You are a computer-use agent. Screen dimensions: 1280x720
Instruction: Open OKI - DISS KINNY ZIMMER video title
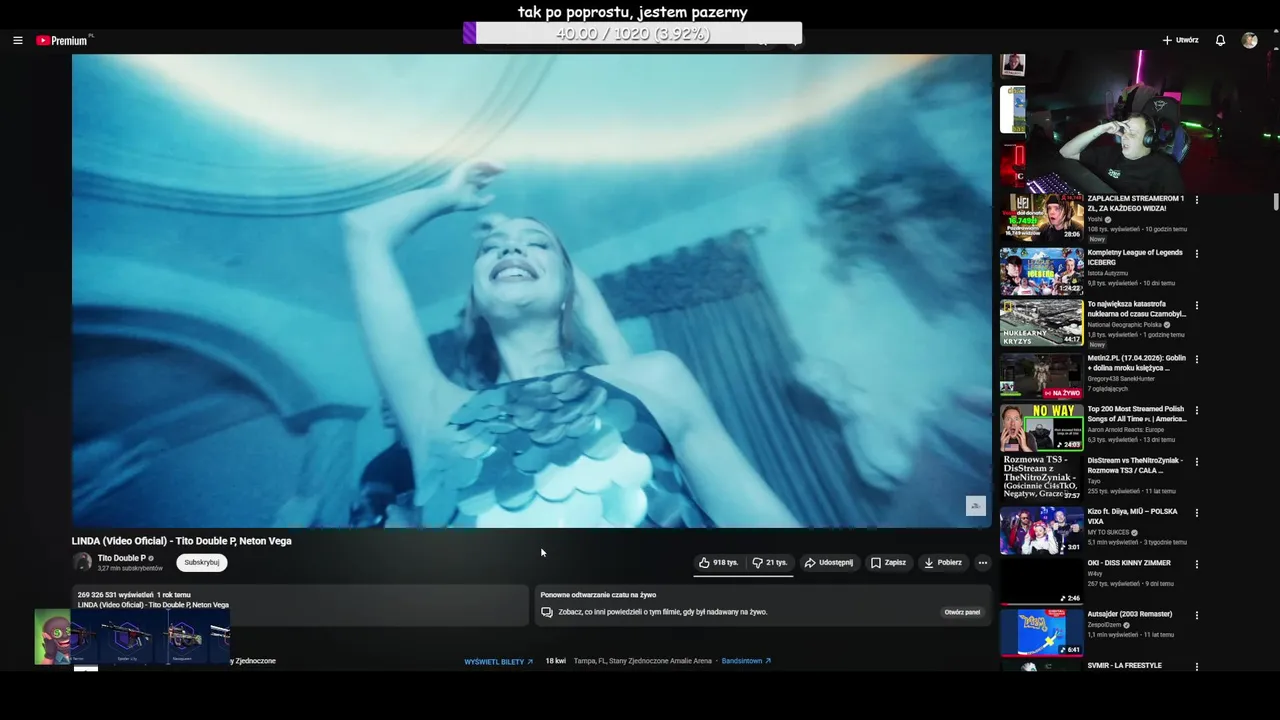click(1129, 563)
